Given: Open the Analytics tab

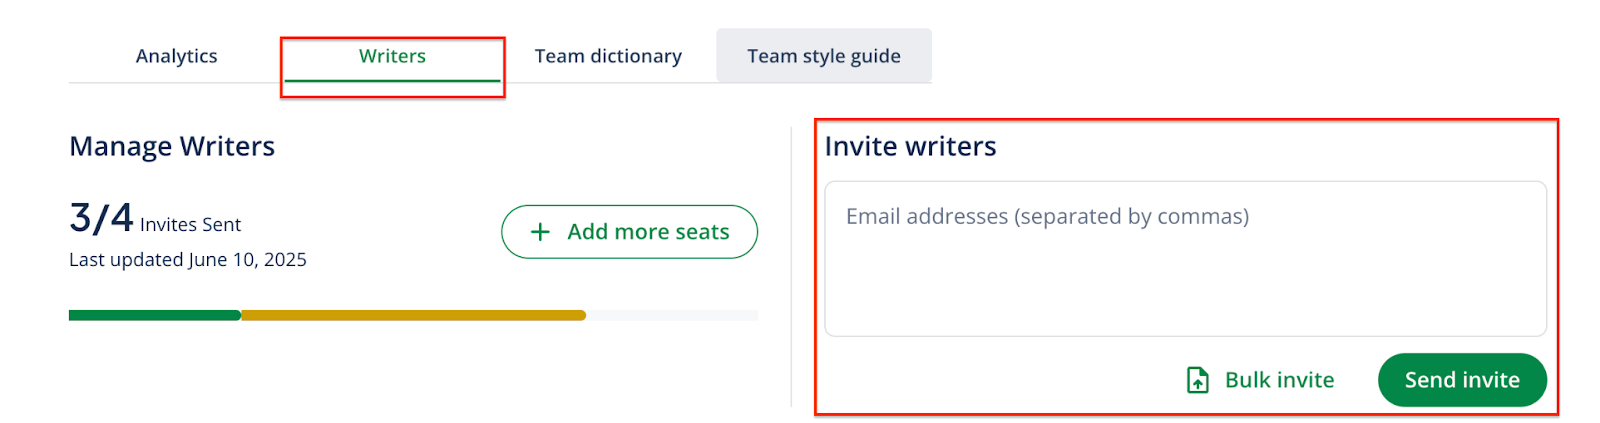Looking at the screenshot, I should tap(176, 56).
